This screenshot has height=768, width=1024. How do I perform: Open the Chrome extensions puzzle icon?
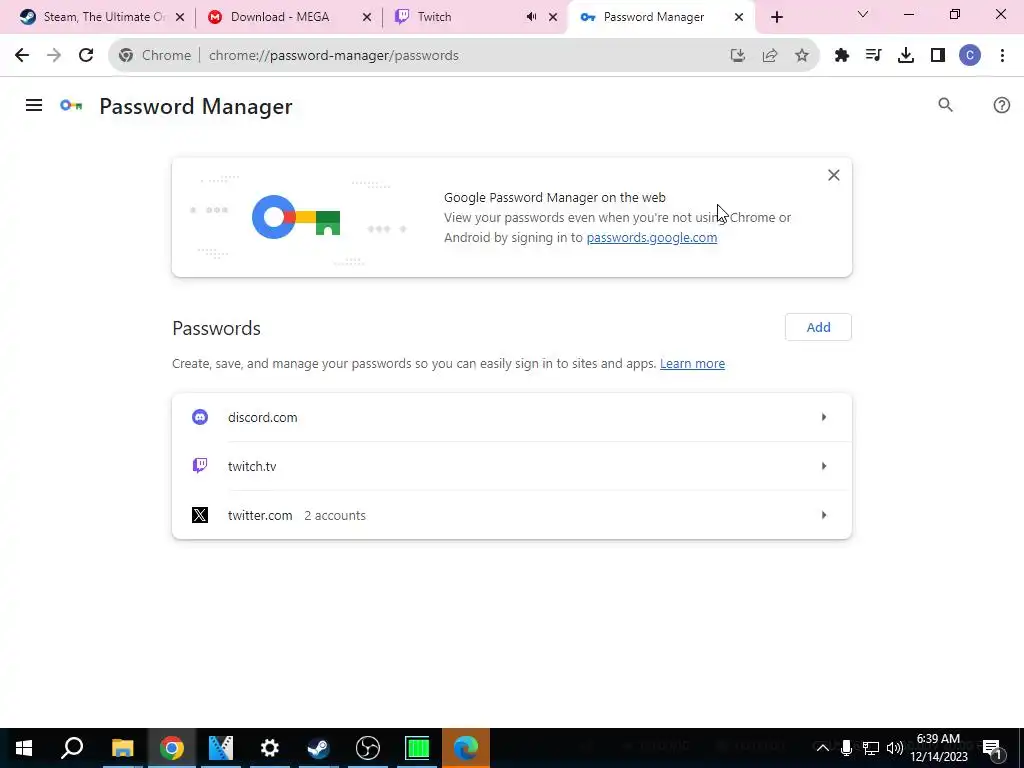point(841,56)
